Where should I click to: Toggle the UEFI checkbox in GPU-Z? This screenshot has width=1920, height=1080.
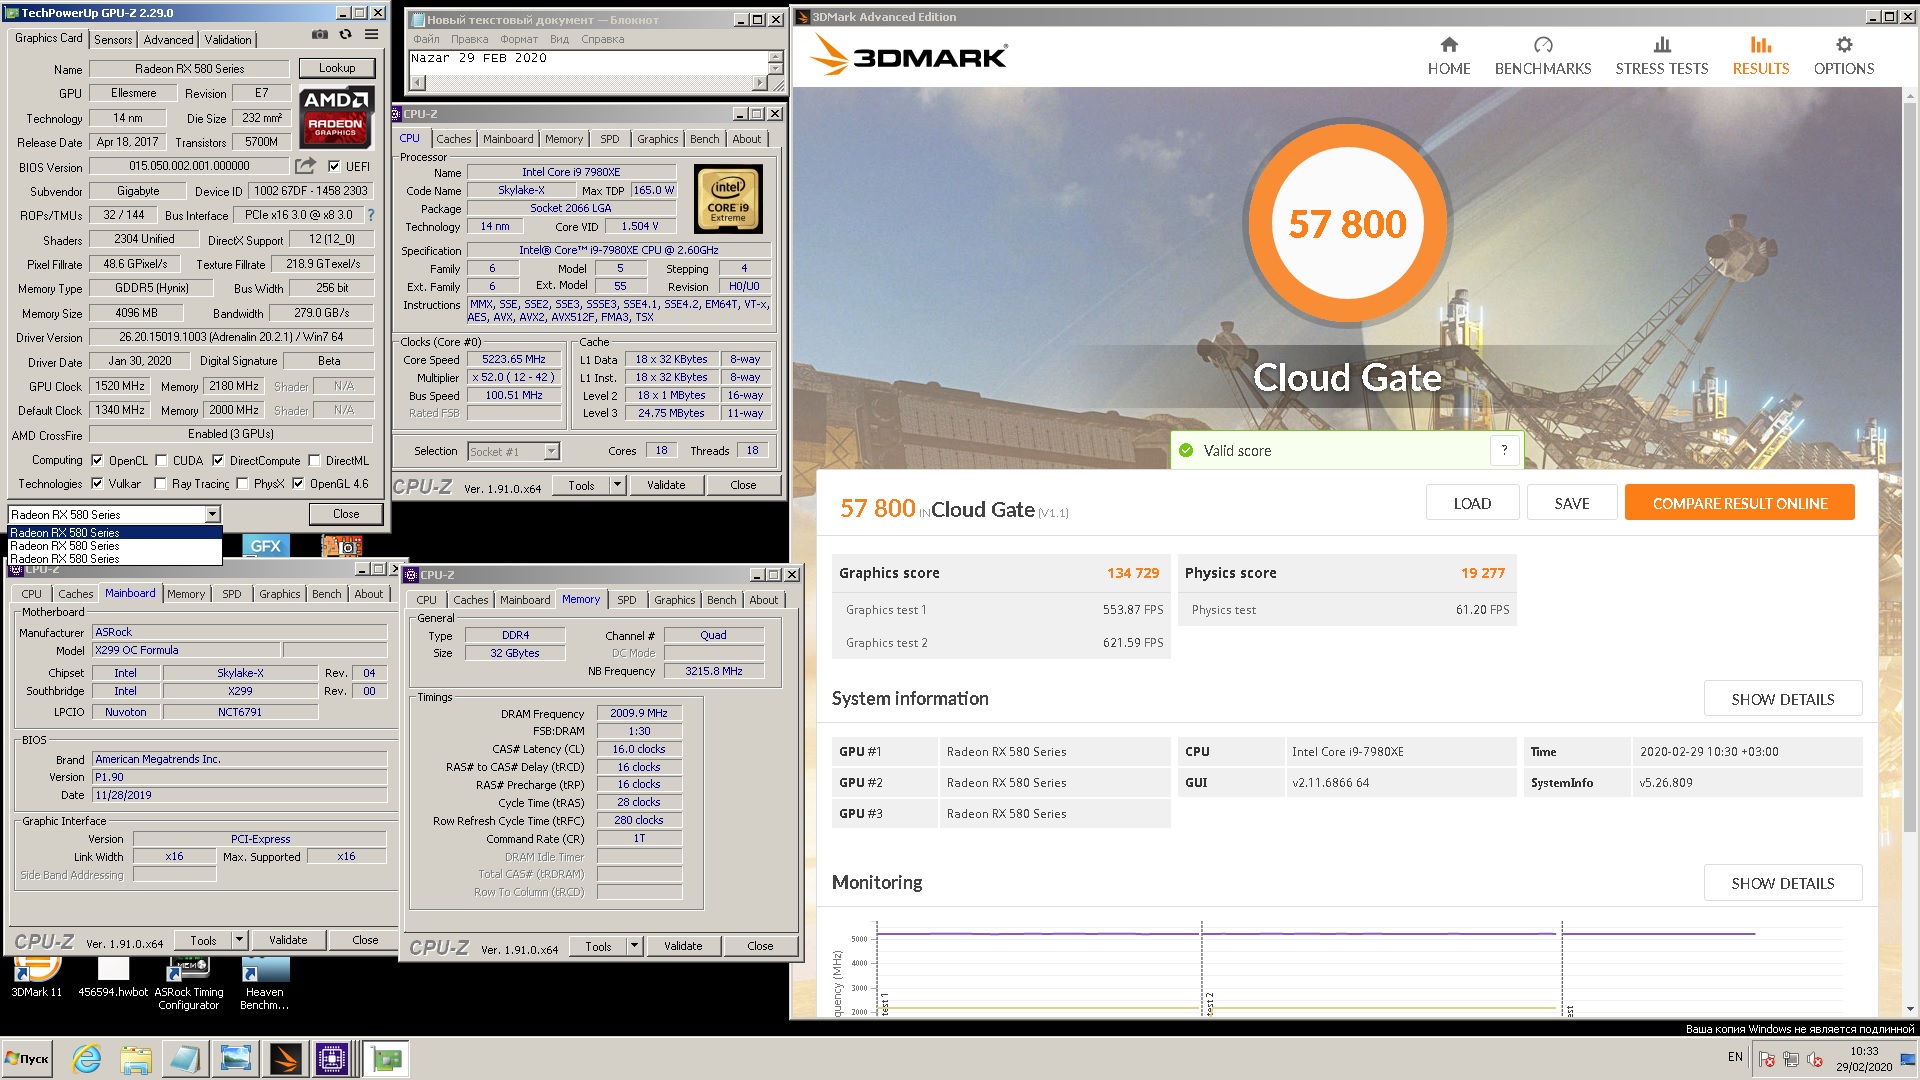click(x=334, y=166)
